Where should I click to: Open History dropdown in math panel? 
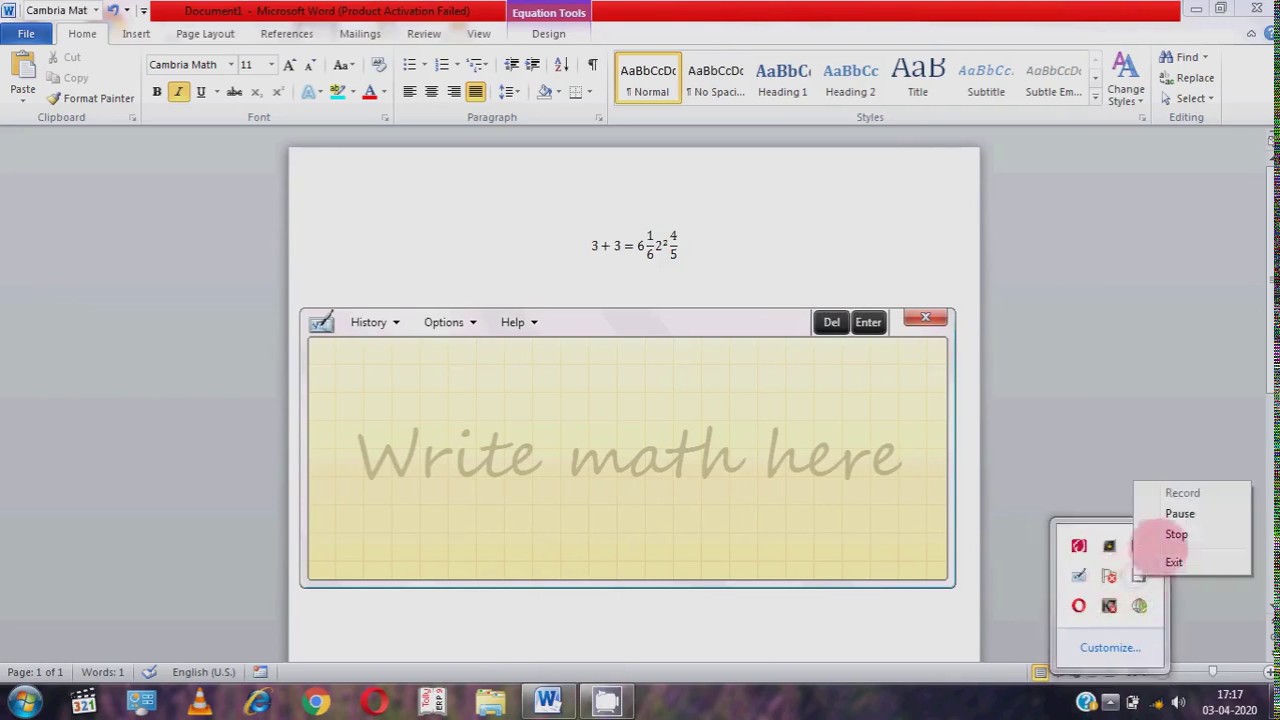[x=375, y=322]
